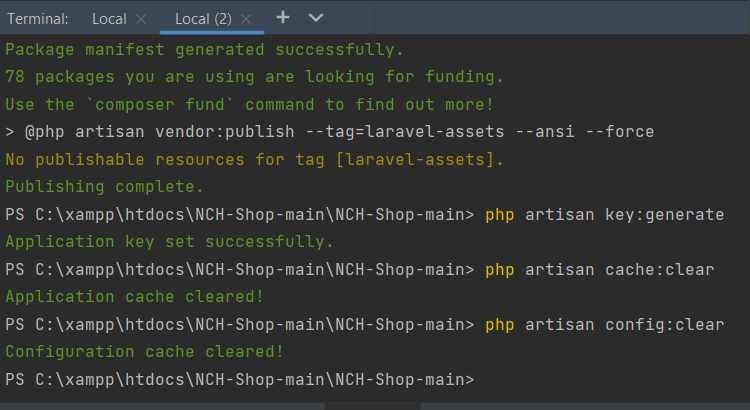This screenshot has width=750, height=410.
Task: Close the Local terminal tab
Action: click(141, 19)
